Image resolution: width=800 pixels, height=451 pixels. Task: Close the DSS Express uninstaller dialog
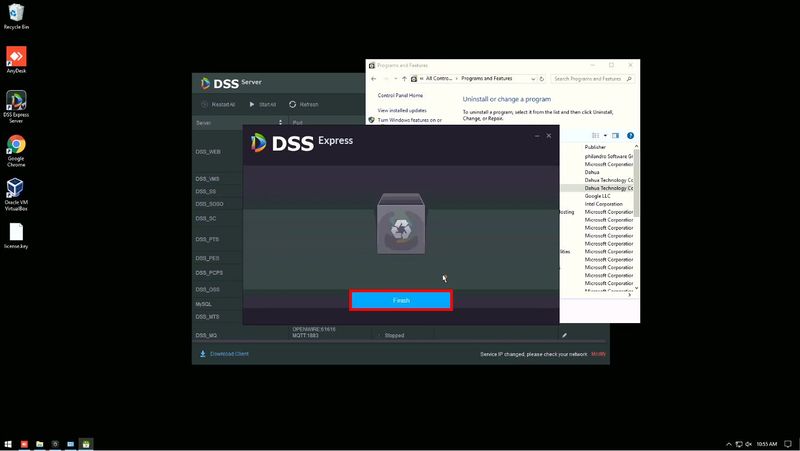tap(549, 136)
